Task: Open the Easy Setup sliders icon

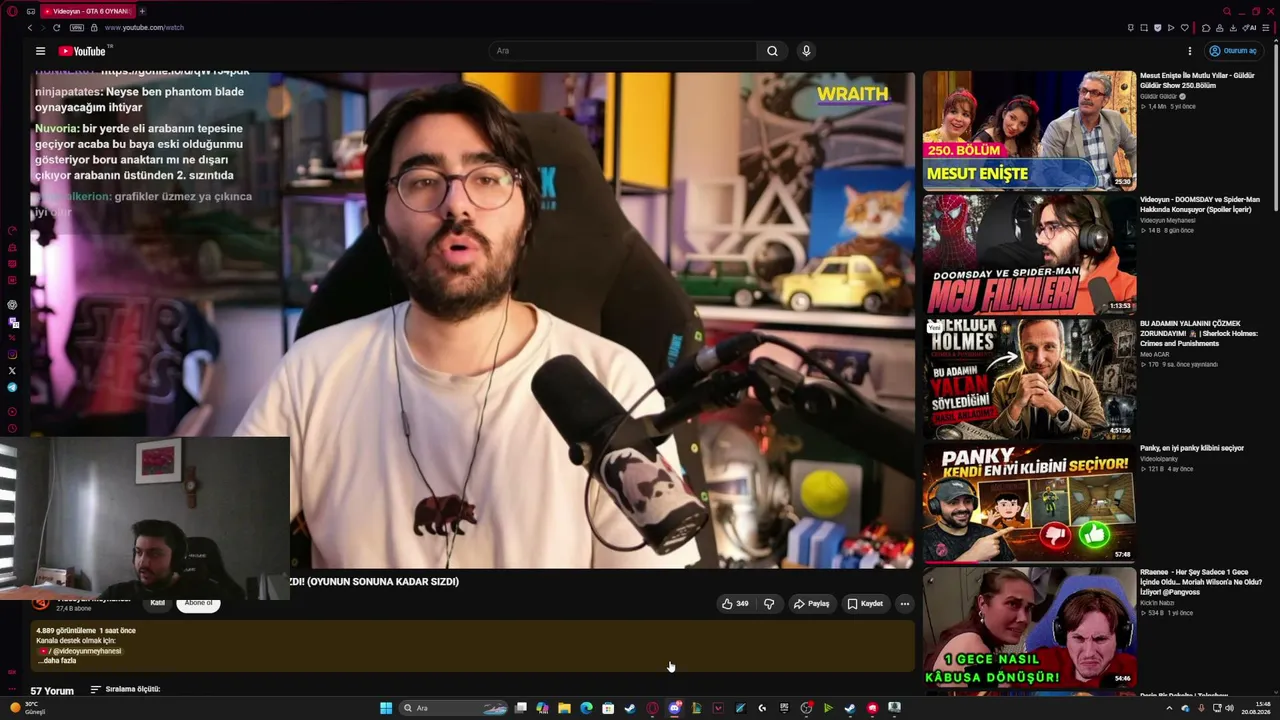Action: (1266, 28)
